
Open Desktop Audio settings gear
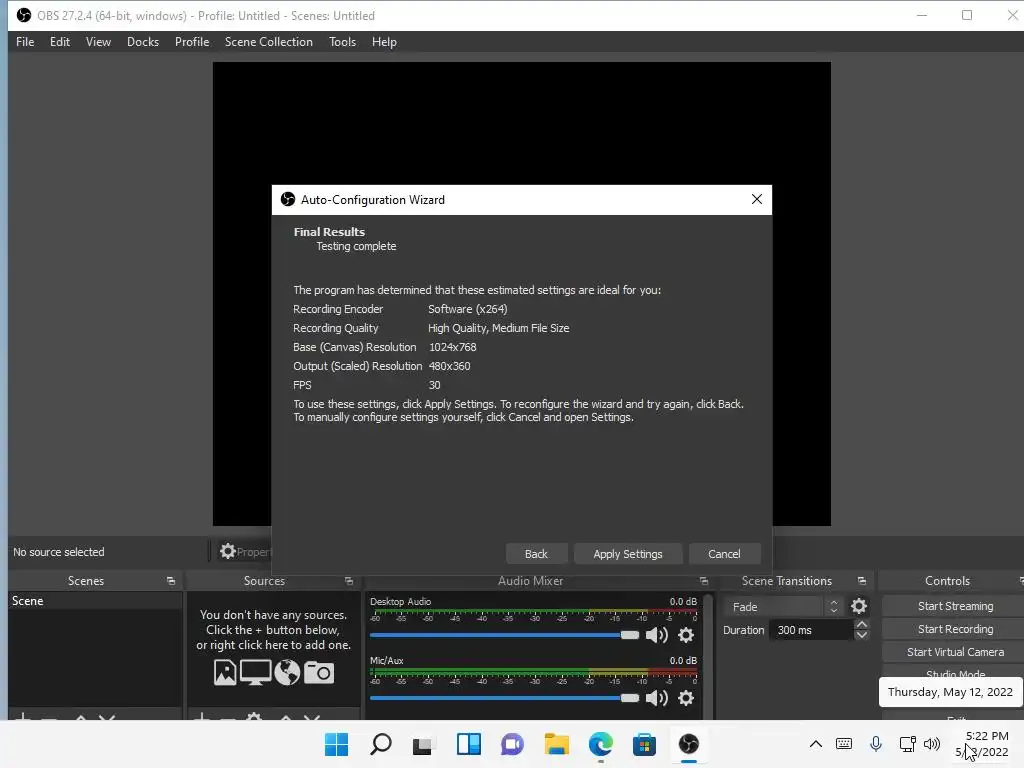[x=686, y=635]
